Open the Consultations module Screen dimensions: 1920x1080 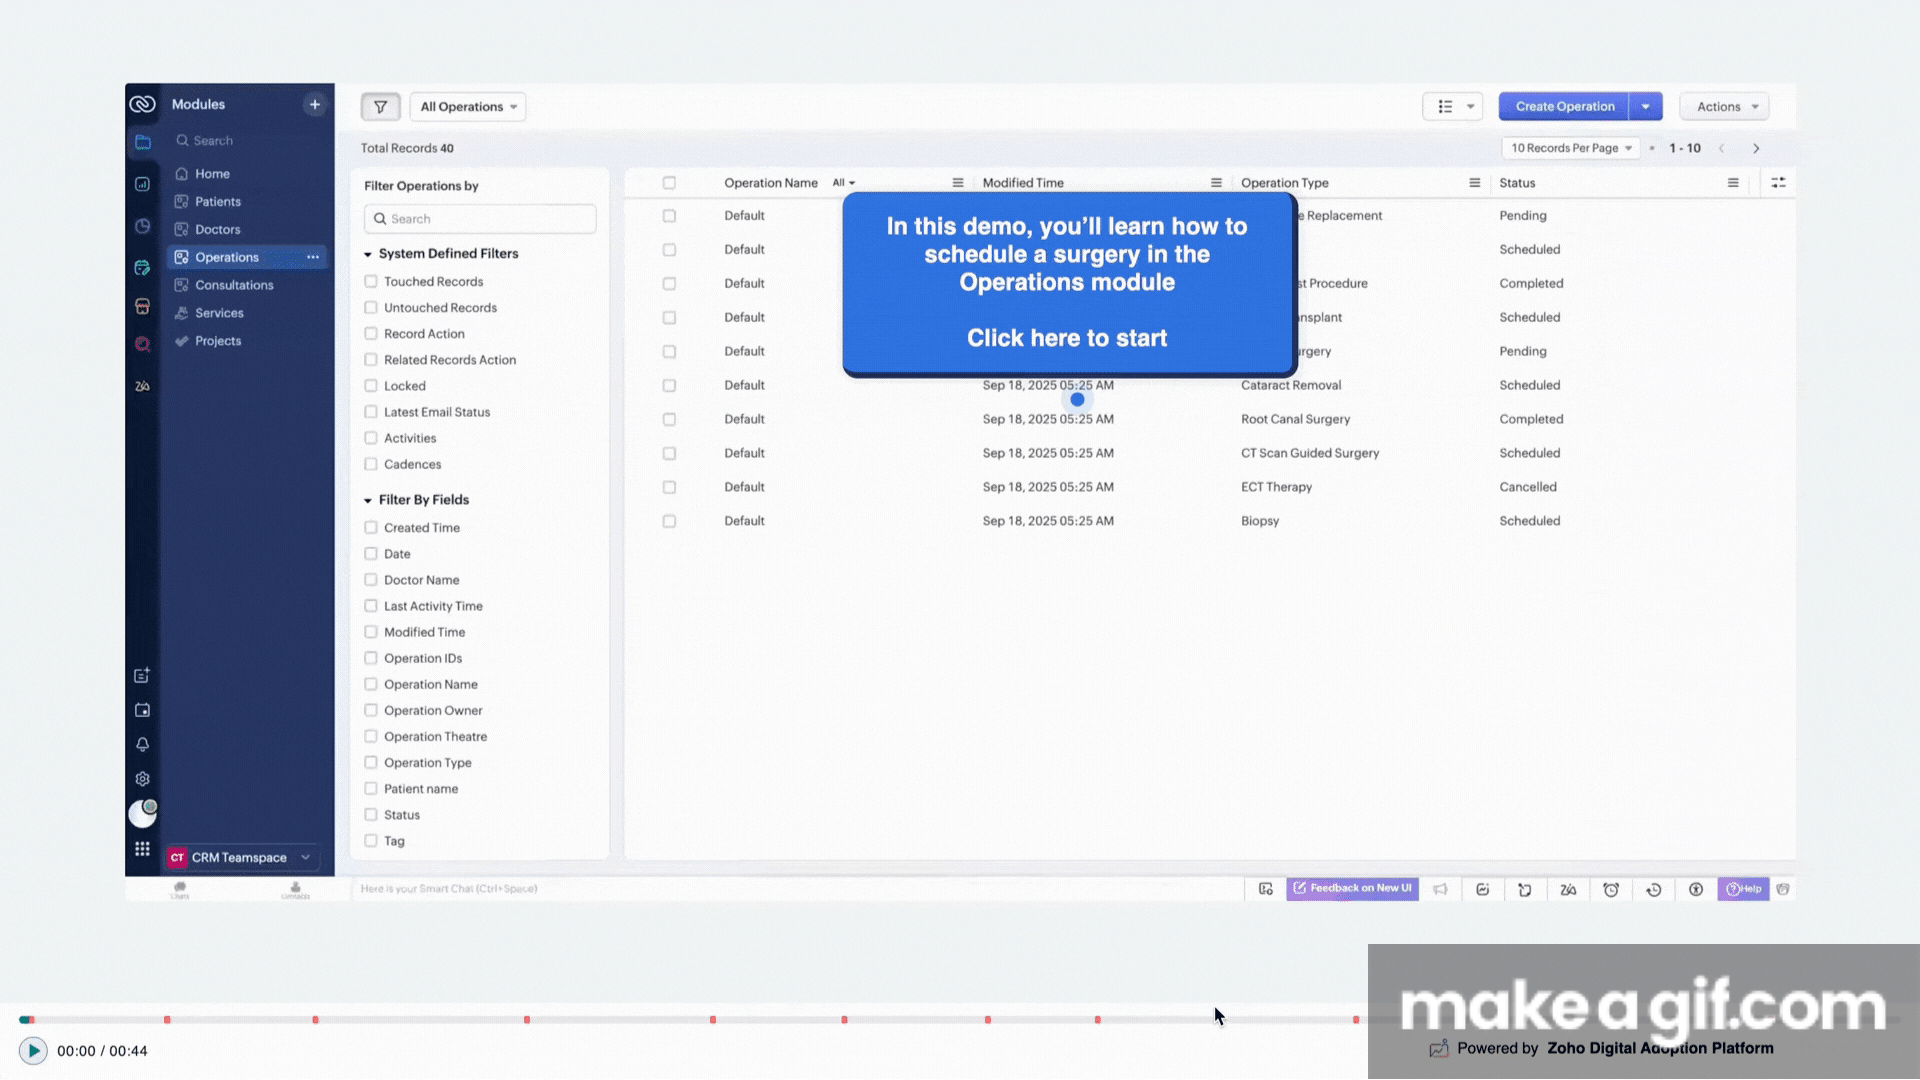pyautogui.click(x=233, y=285)
